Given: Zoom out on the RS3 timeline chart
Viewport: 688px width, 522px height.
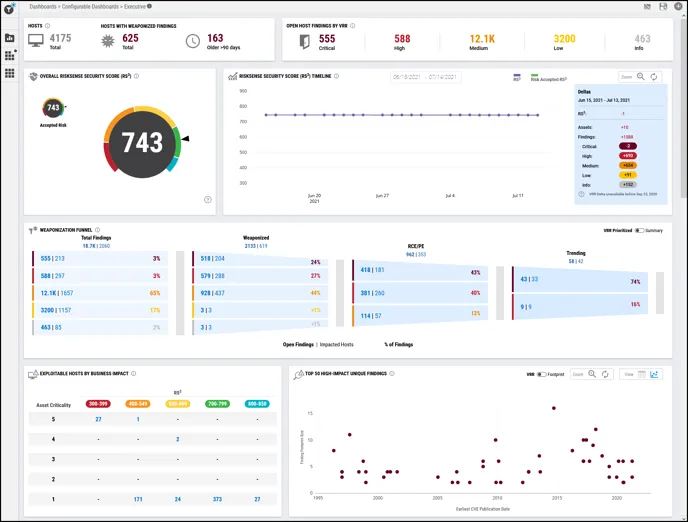Looking at the screenshot, I should click(x=641, y=77).
